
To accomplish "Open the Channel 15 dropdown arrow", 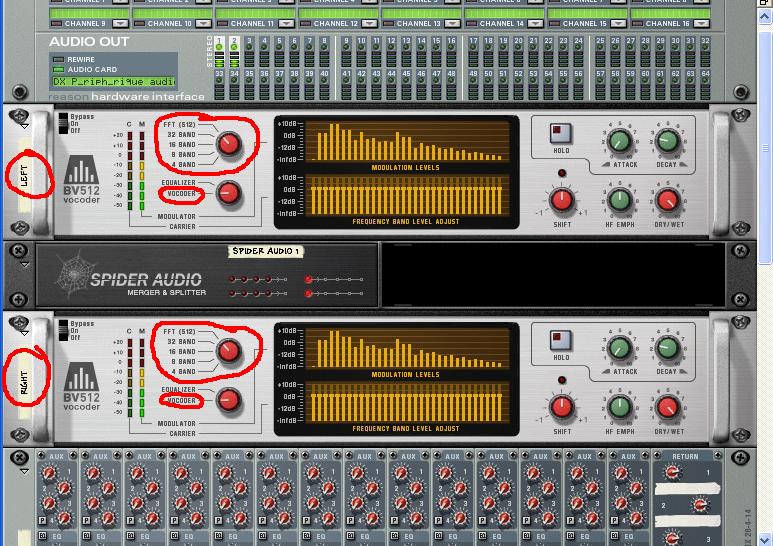I will pos(618,23).
